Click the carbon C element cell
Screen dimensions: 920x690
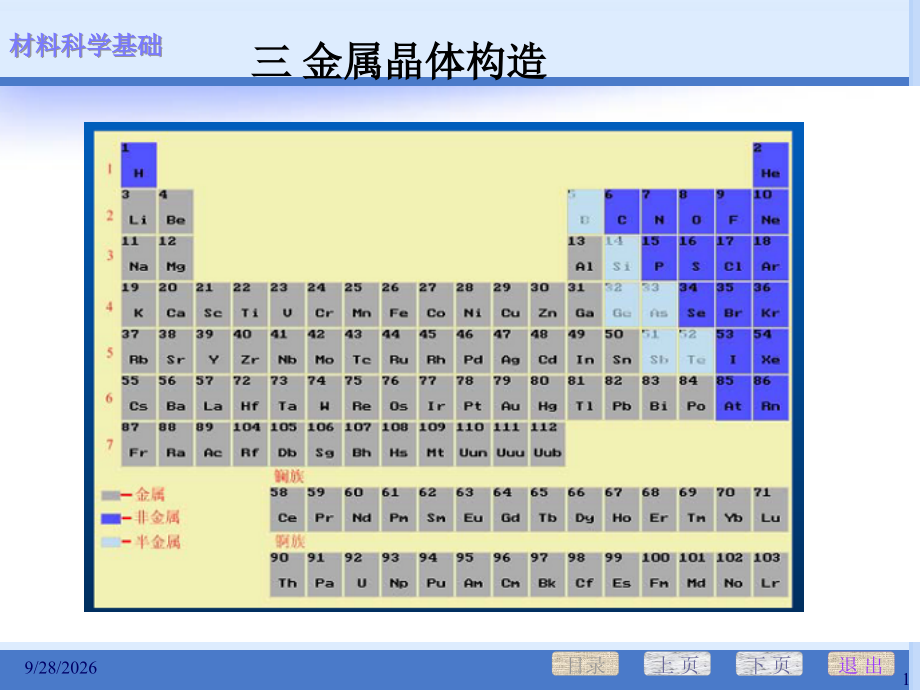point(622,212)
